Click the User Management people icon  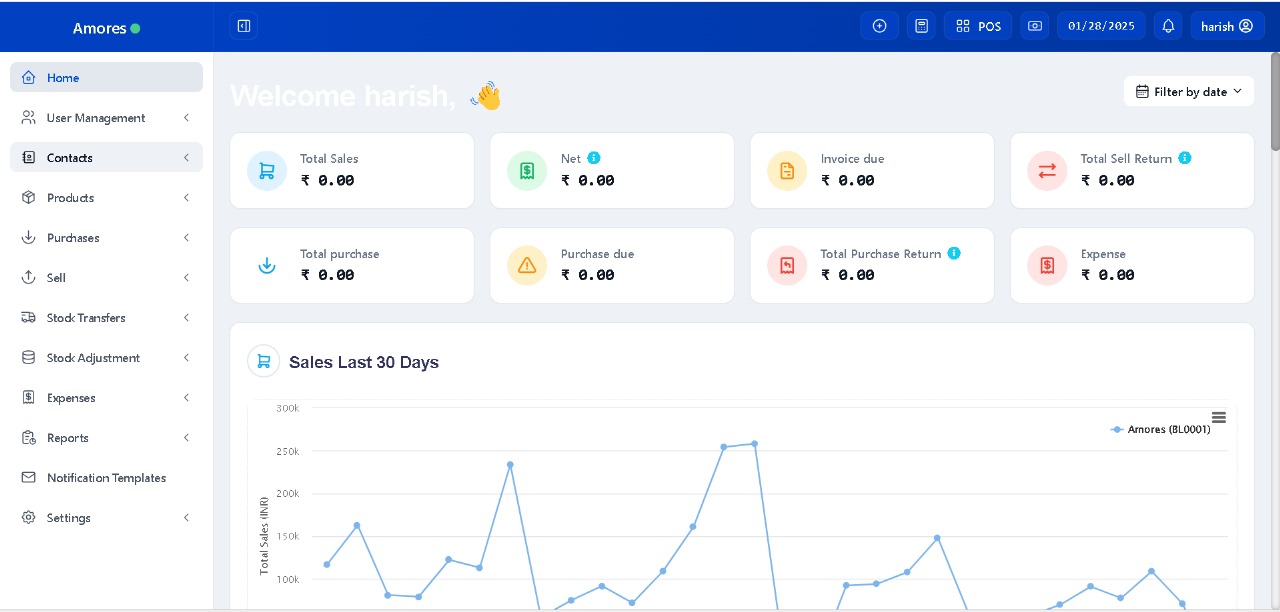pos(28,117)
